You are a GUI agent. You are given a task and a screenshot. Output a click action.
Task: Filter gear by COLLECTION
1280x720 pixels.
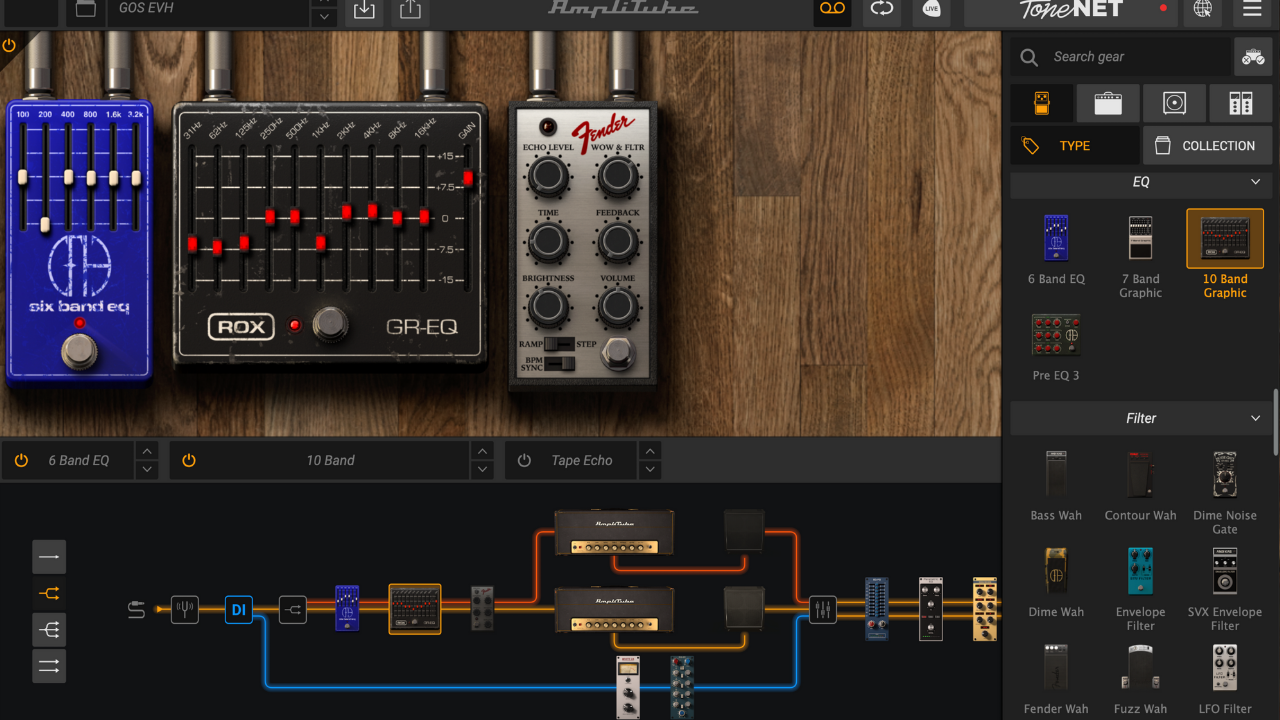1208,146
